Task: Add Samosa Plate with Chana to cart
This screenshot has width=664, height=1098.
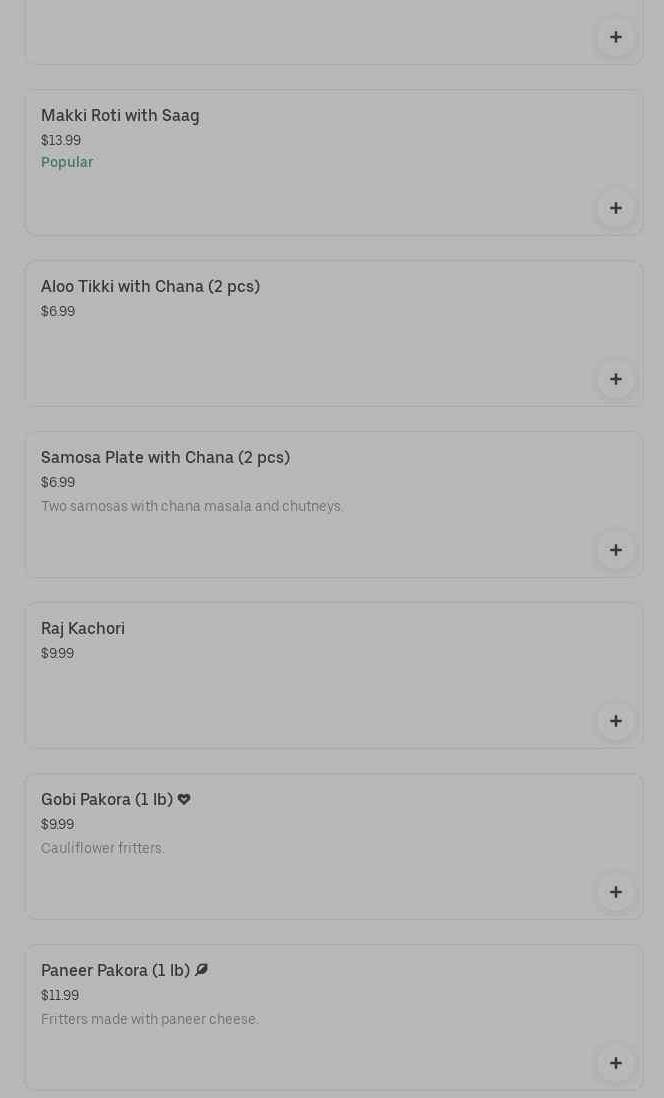Action: 615,550
